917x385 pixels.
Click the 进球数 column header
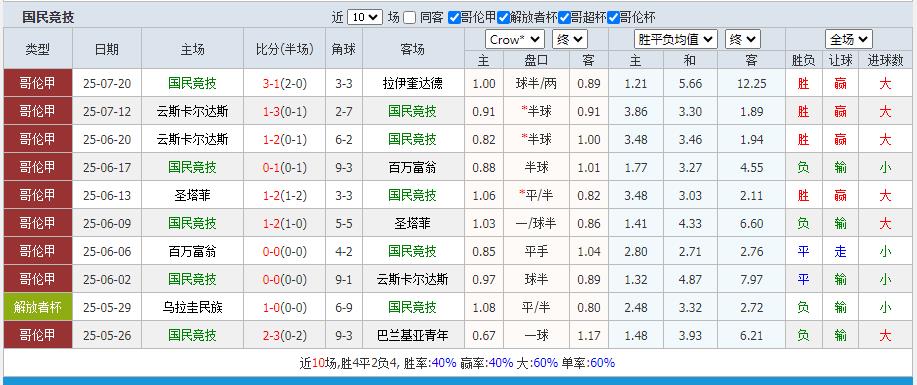[x=885, y=60]
